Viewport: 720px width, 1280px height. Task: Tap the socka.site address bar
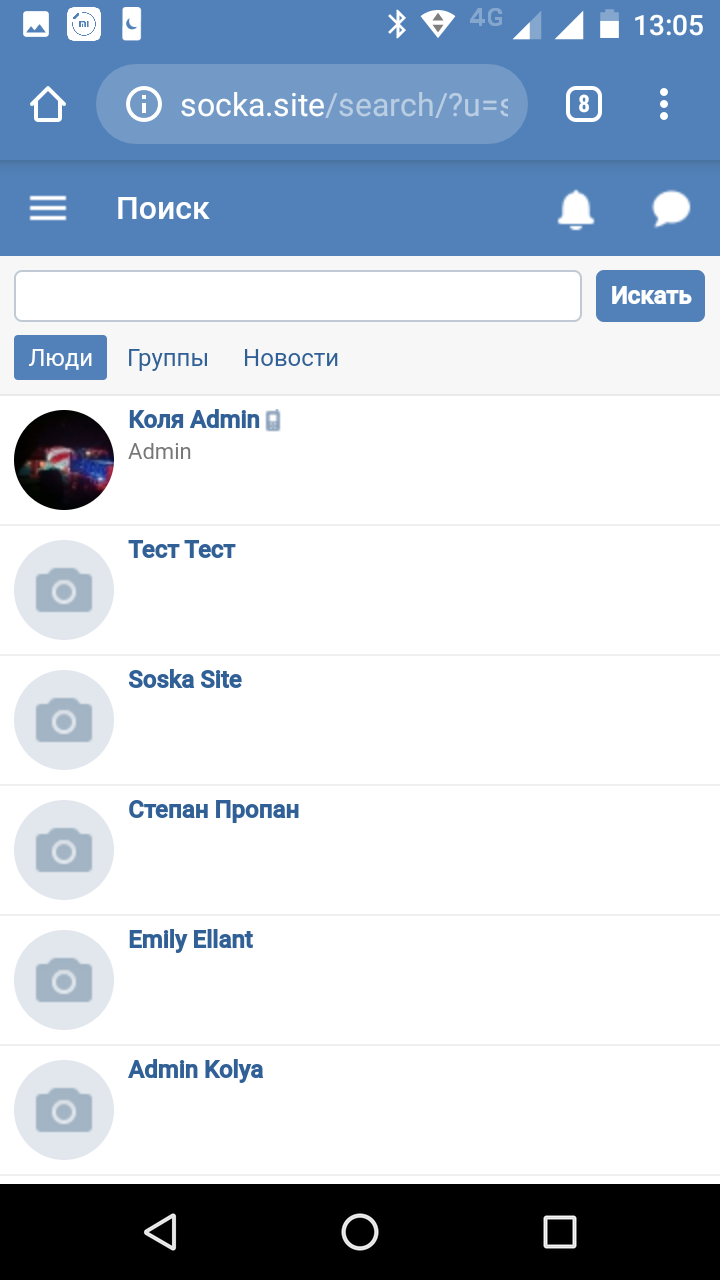coord(340,104)
